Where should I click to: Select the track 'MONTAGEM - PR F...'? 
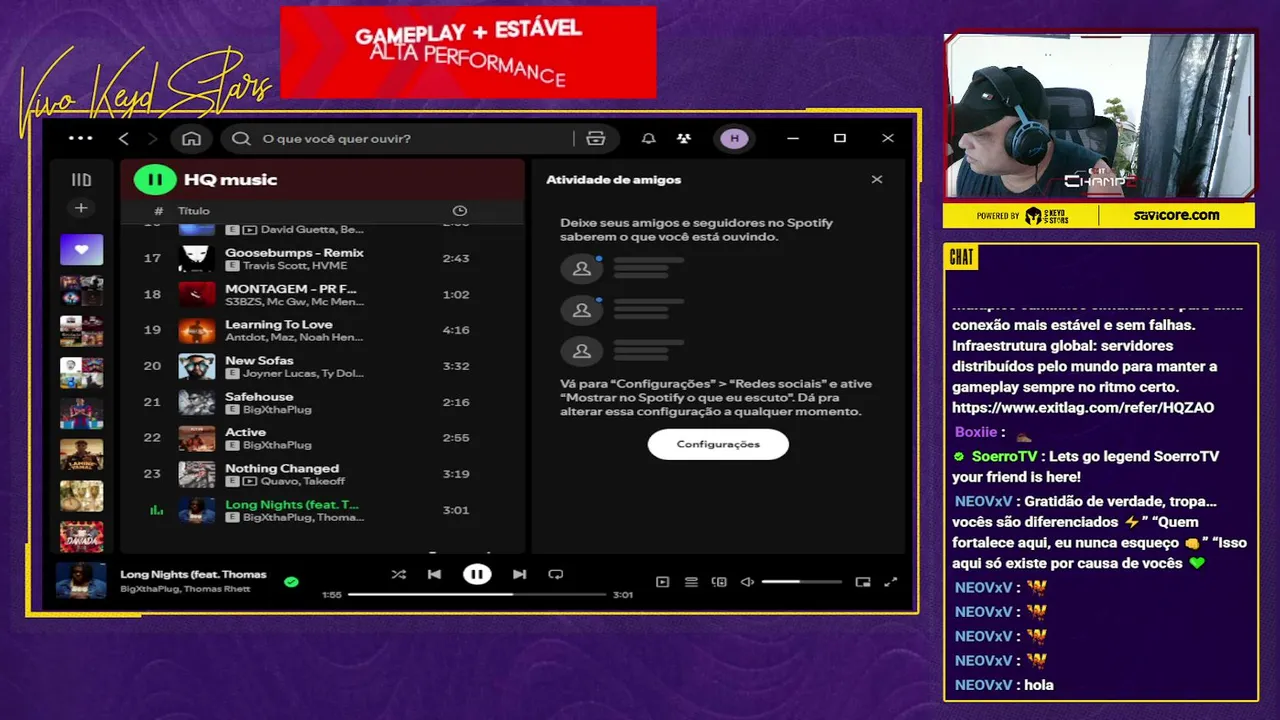(x=291, y=289)
